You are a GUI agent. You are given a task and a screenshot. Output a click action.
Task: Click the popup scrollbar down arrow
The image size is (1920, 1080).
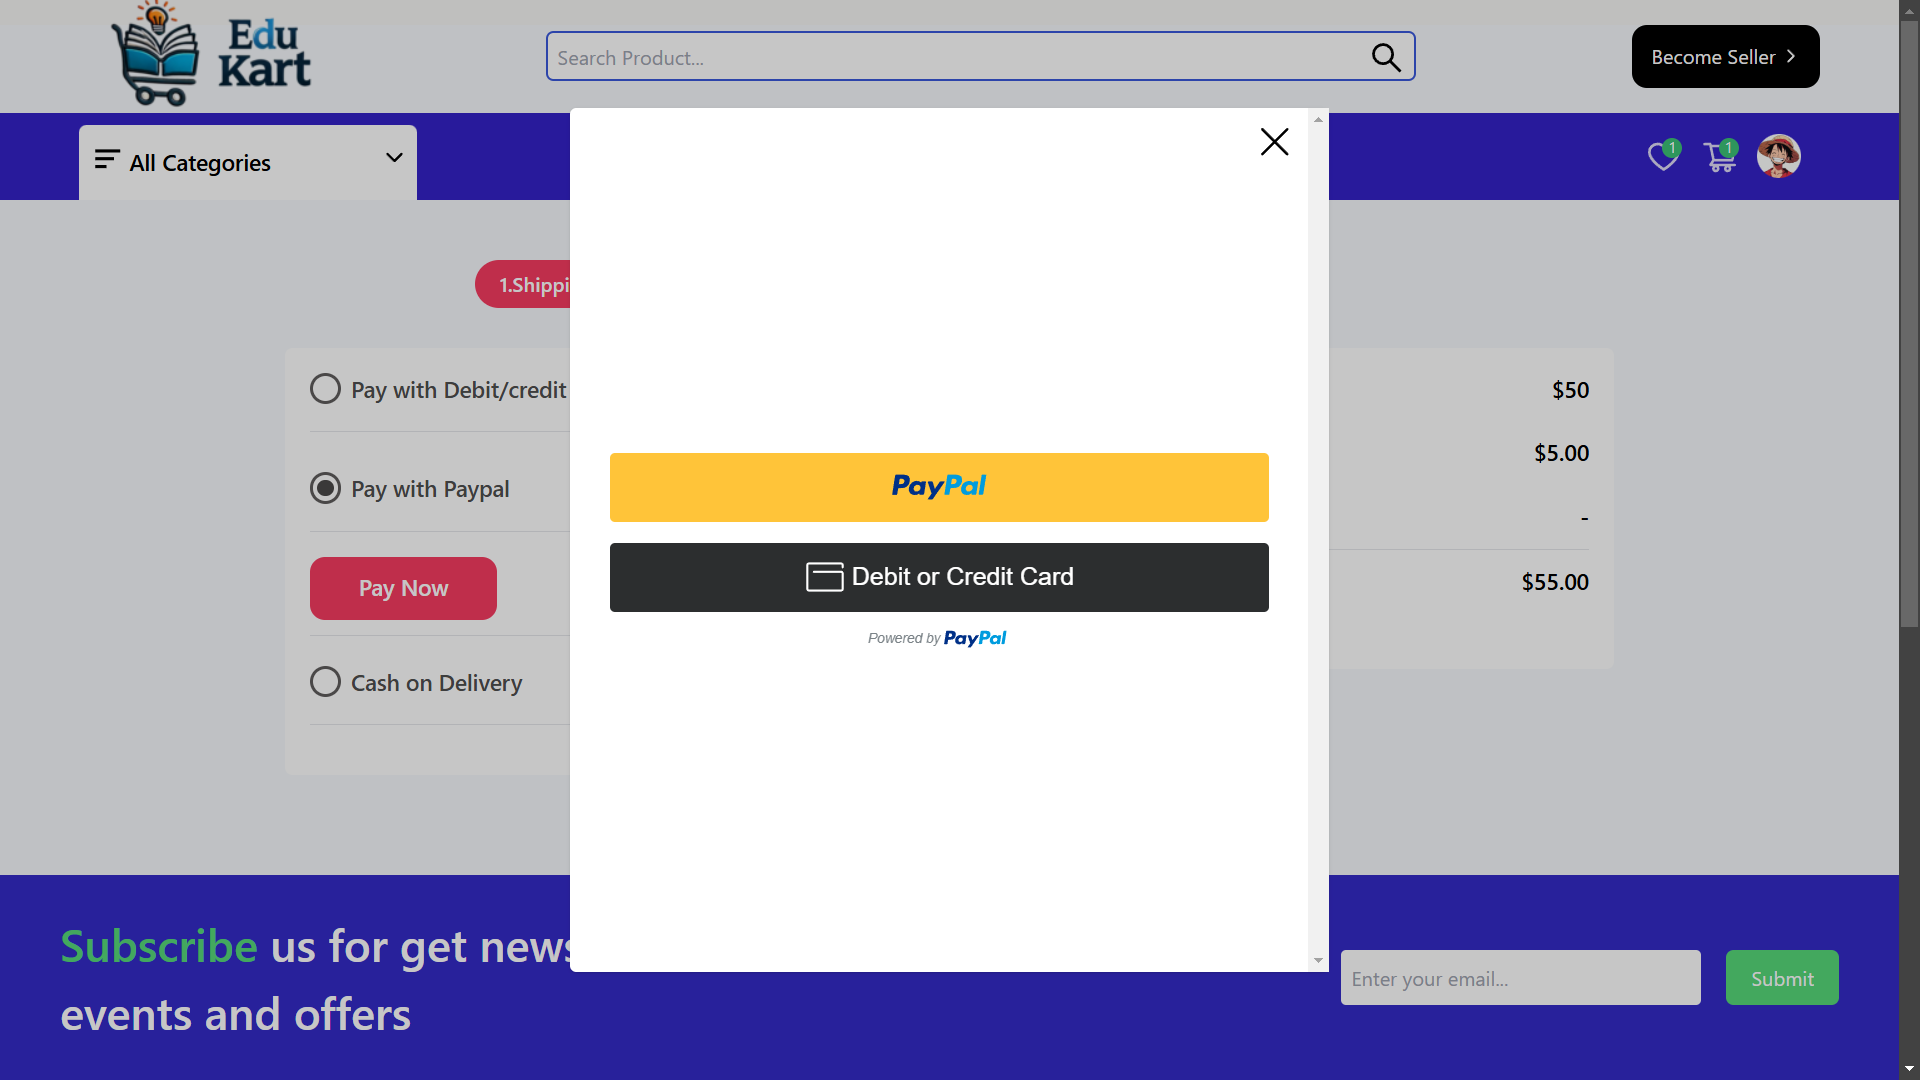(1318, 961)
